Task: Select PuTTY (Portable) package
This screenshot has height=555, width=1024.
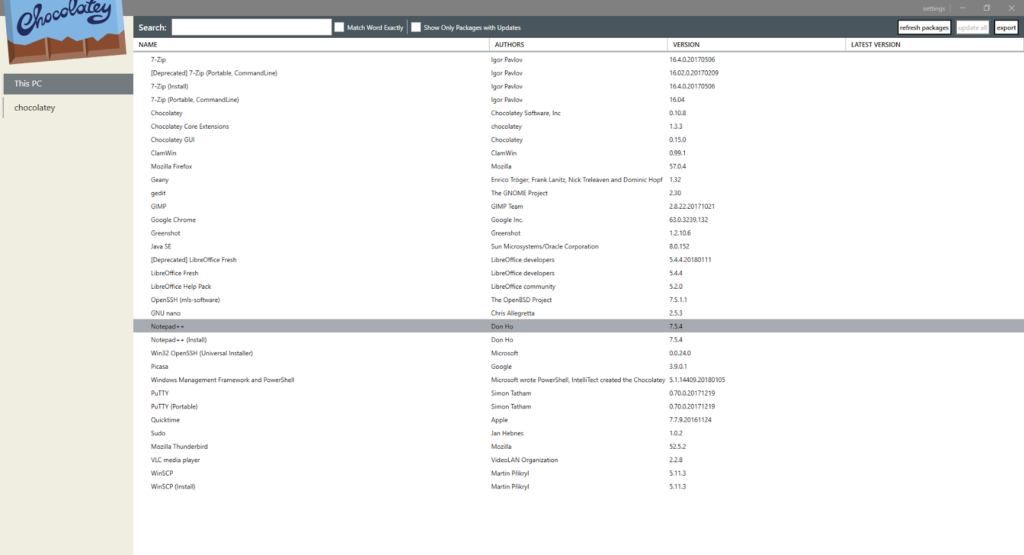Action: (579, 407)
